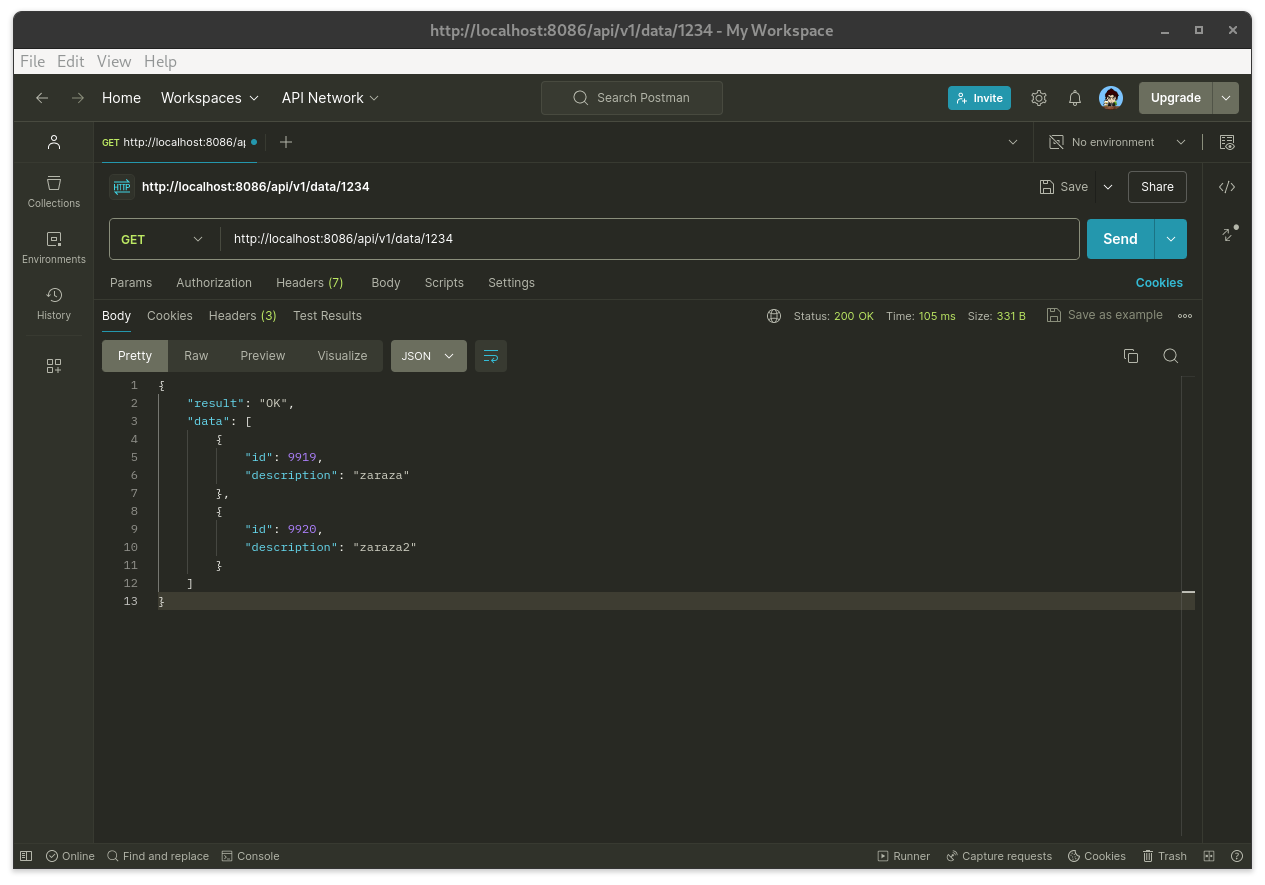Toggle line wrap in response body

[x=491, y=356]
